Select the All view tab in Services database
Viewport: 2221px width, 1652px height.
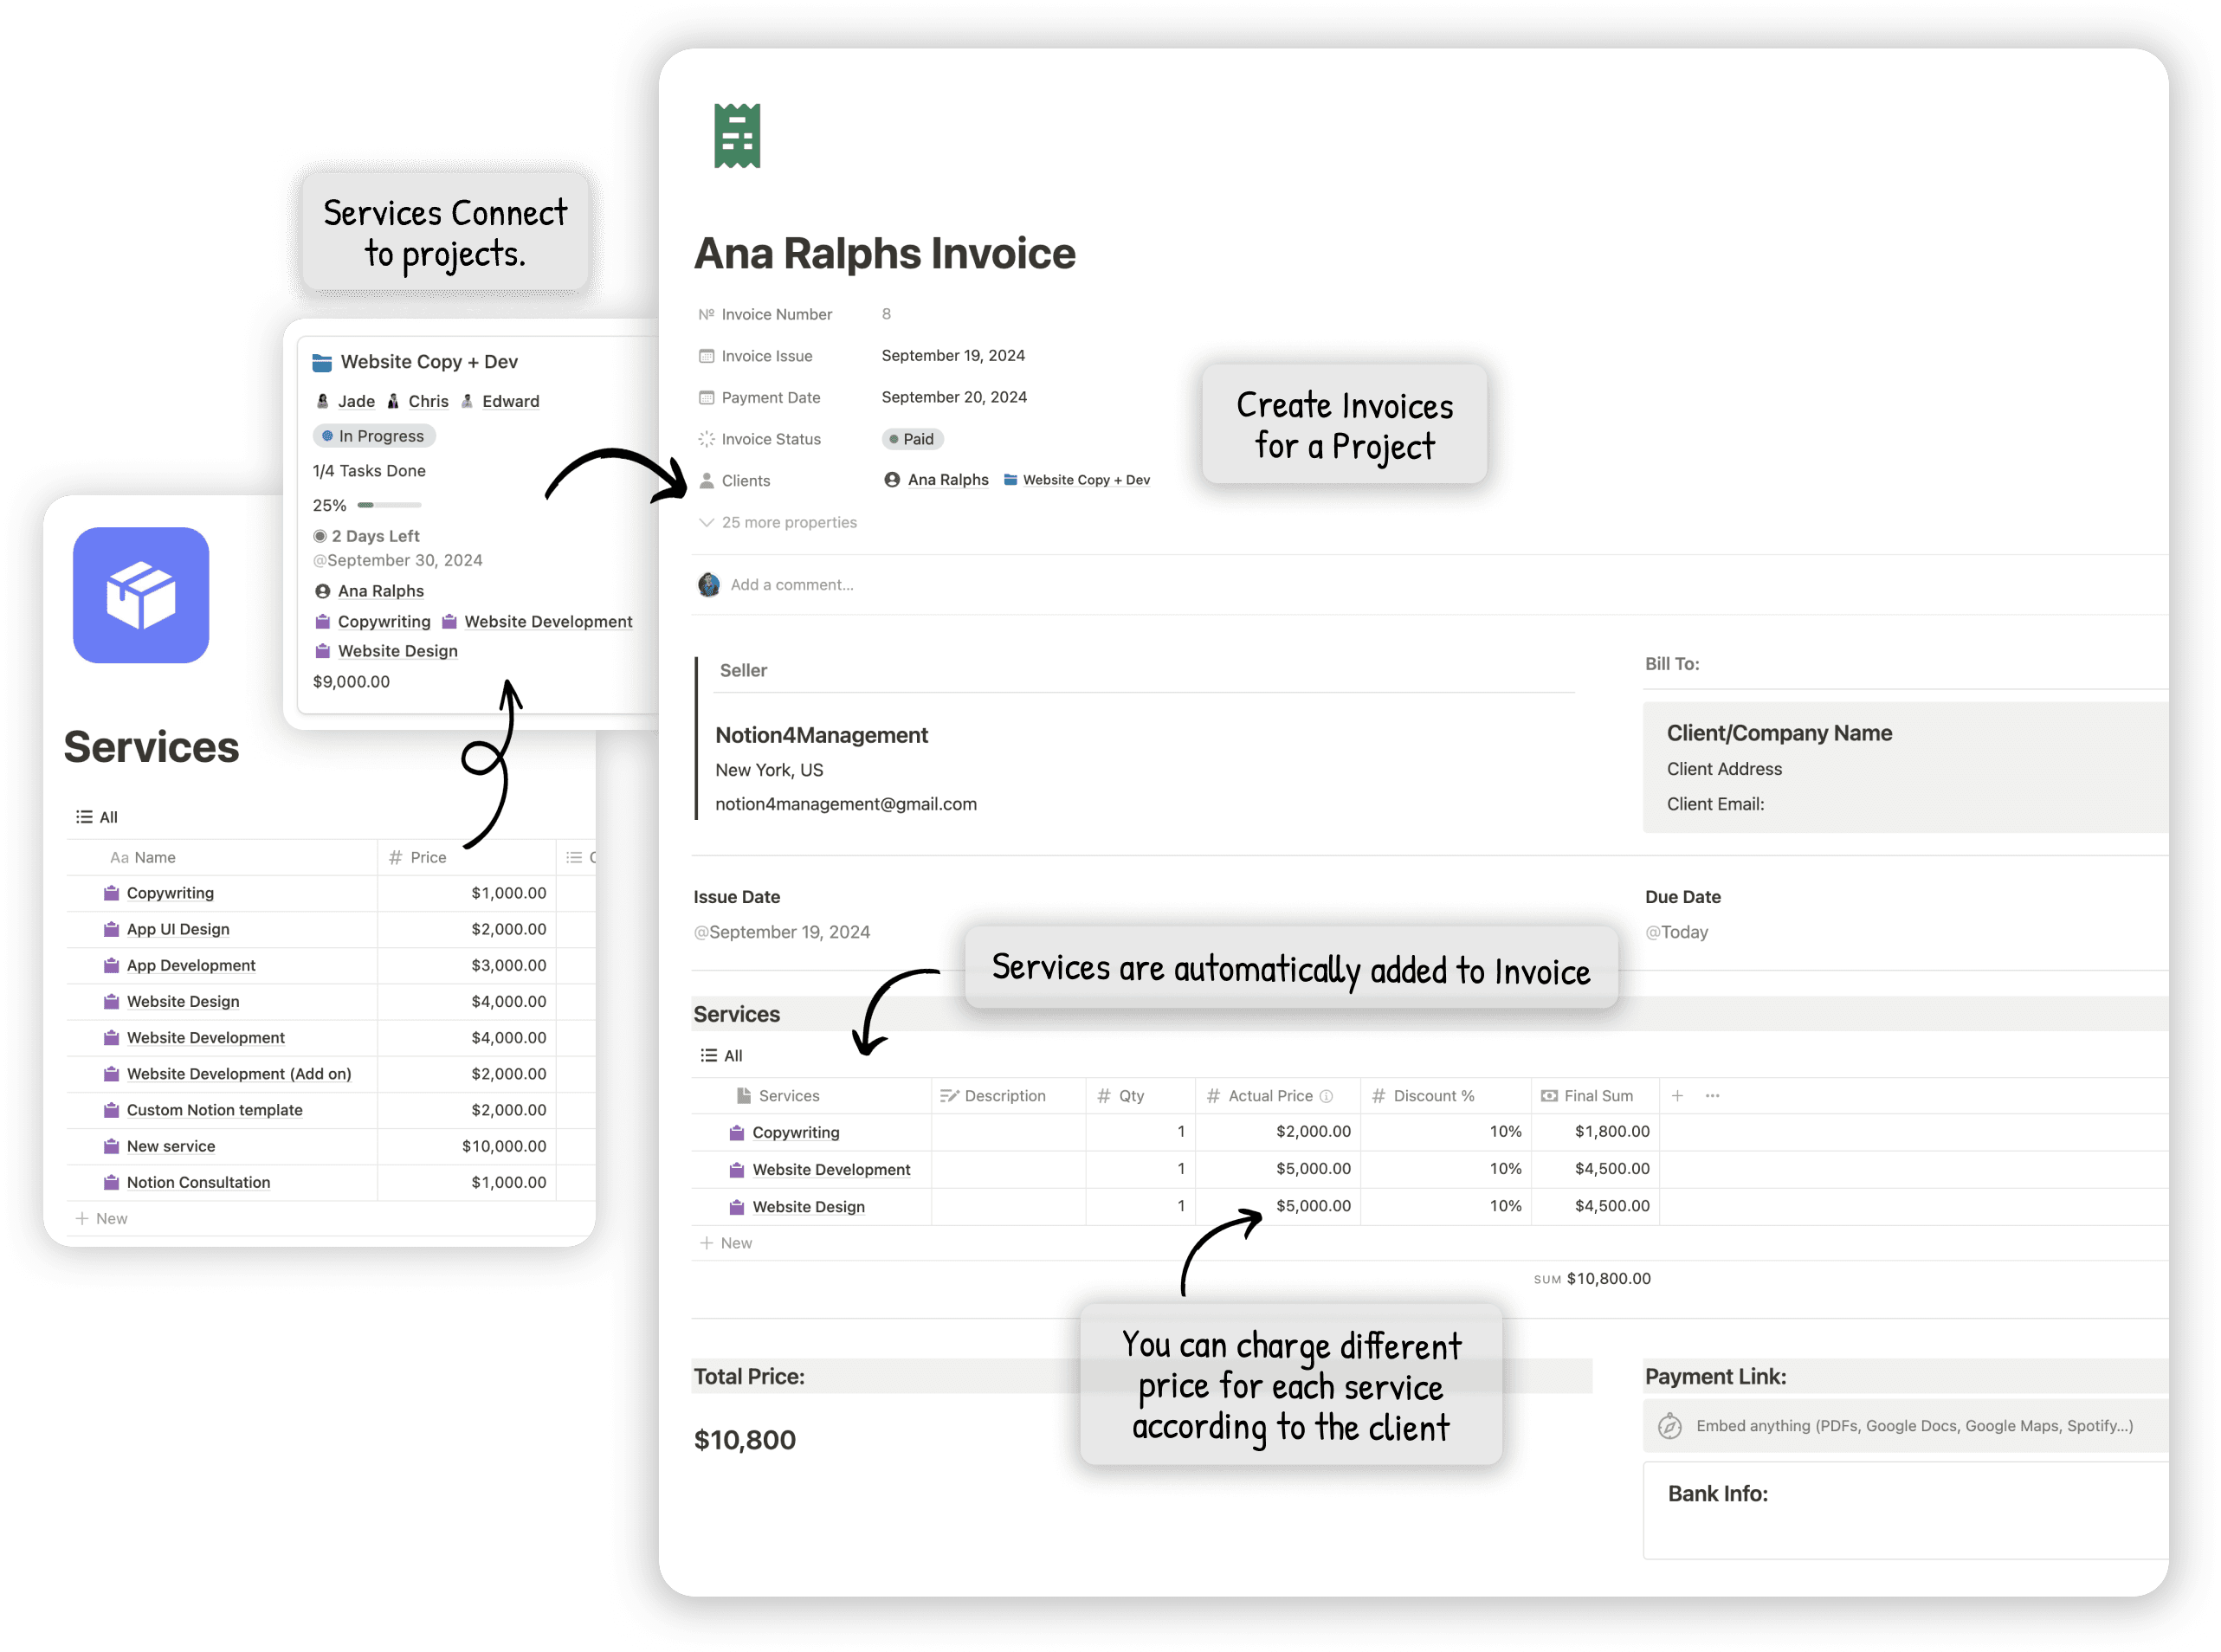tap(97, 817)
